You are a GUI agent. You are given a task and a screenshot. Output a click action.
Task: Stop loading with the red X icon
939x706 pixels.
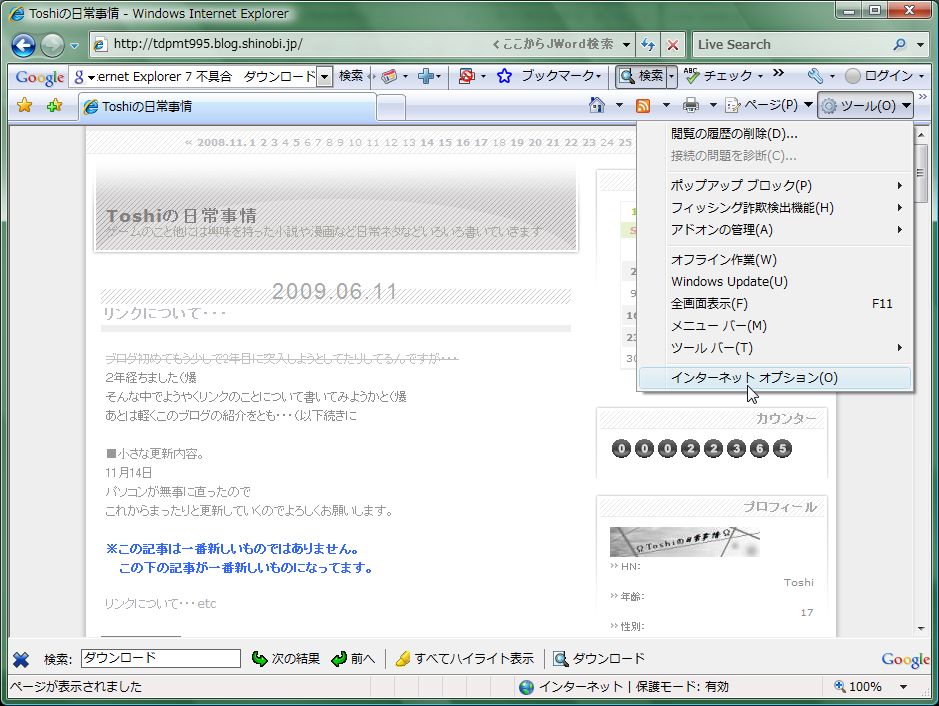pos(673,45)
